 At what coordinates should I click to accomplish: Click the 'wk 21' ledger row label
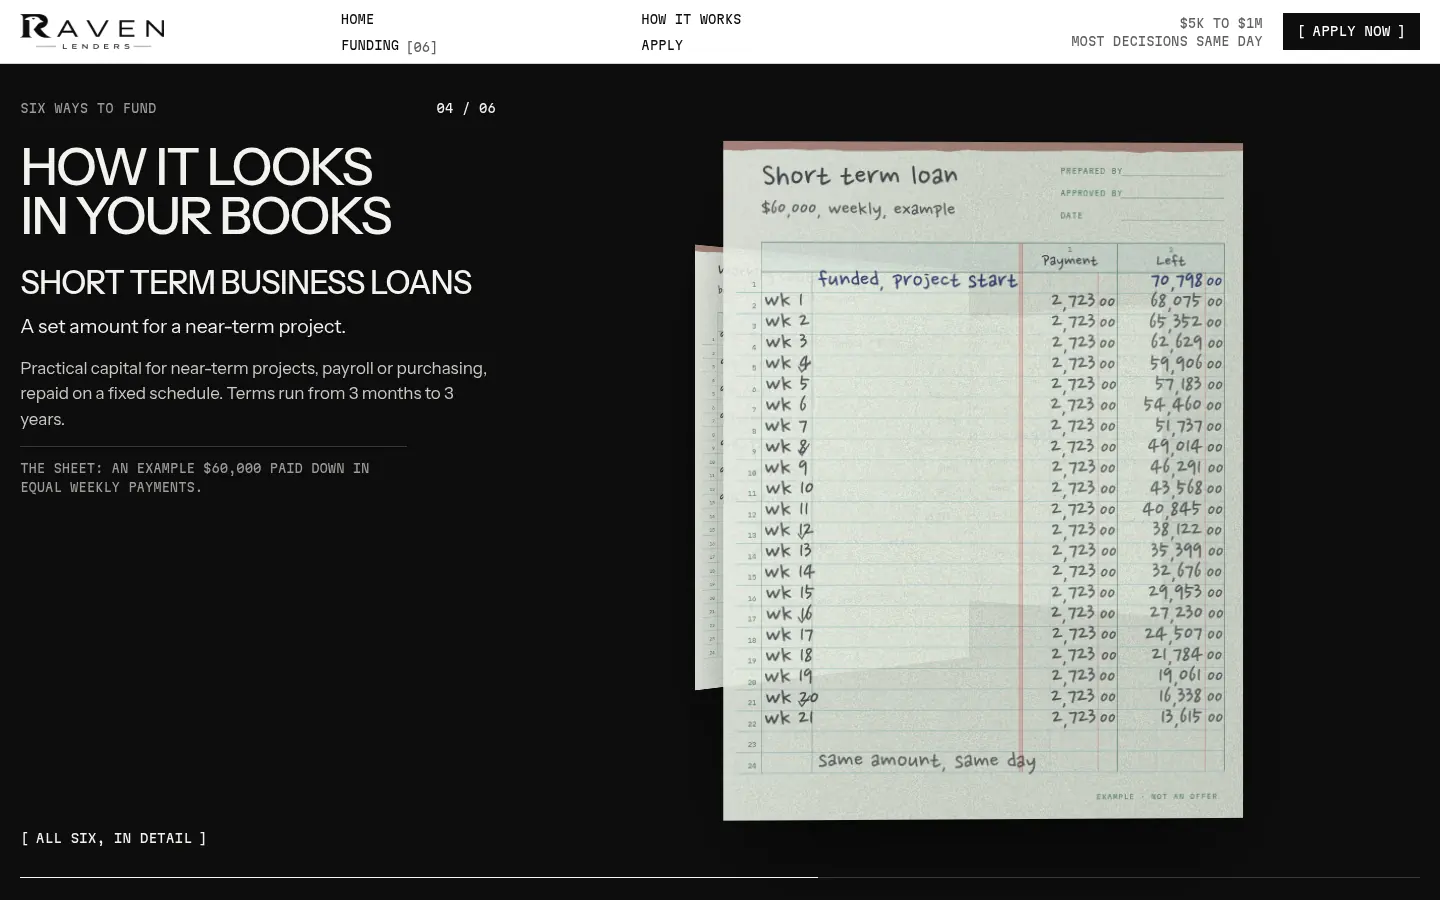pos(789,718)
